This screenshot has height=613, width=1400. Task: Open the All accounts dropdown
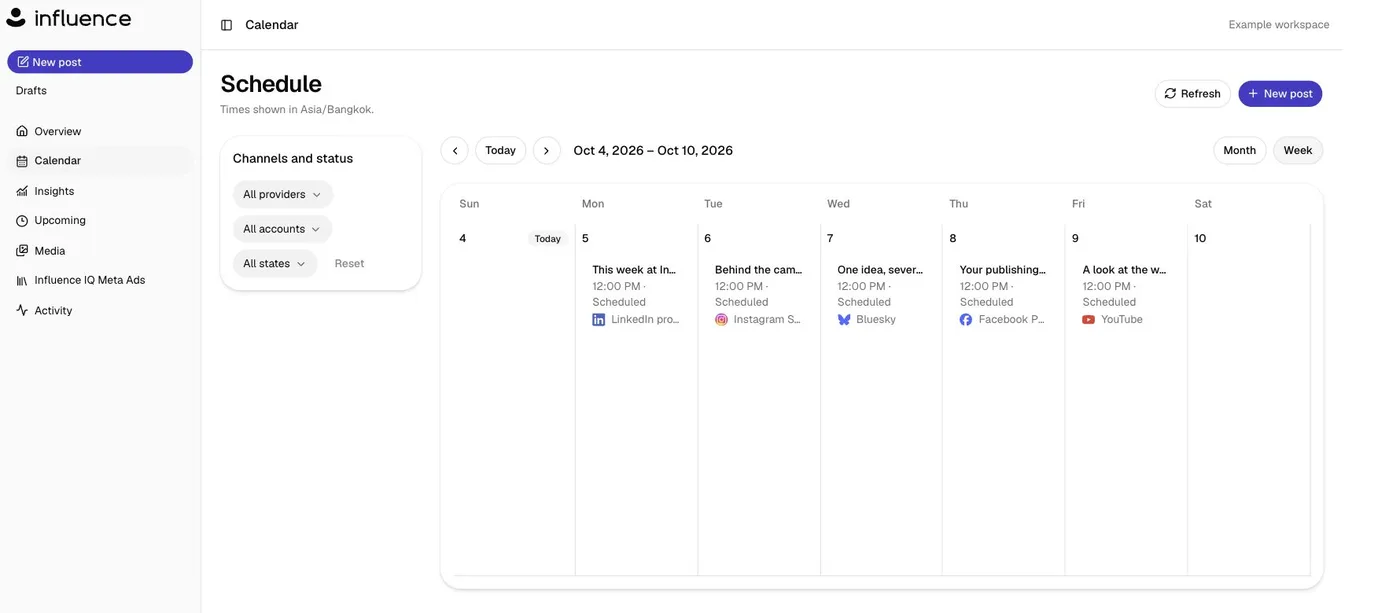[282, 229]
